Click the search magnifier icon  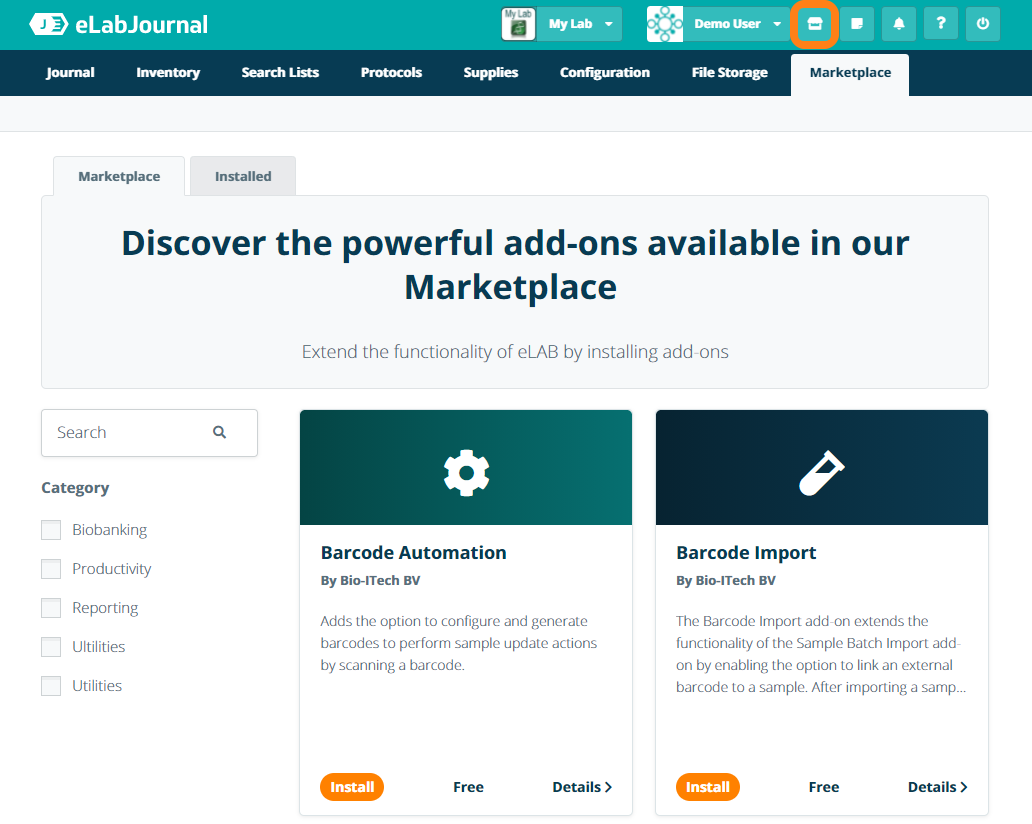pos(220,433)
